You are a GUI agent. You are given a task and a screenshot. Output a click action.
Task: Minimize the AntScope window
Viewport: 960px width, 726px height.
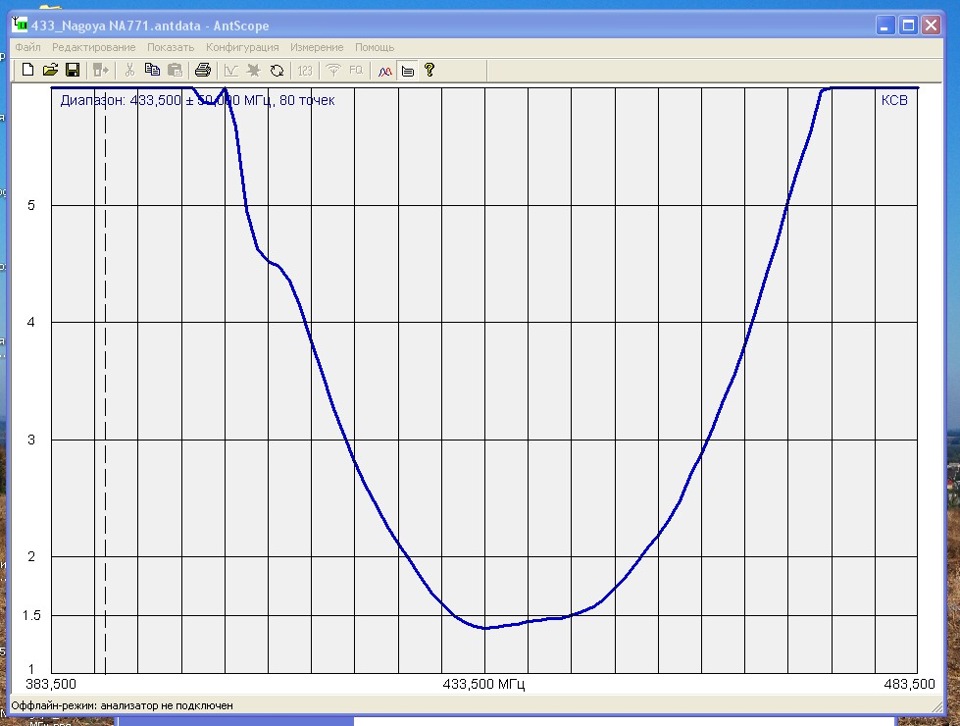(x=885, y=25)
